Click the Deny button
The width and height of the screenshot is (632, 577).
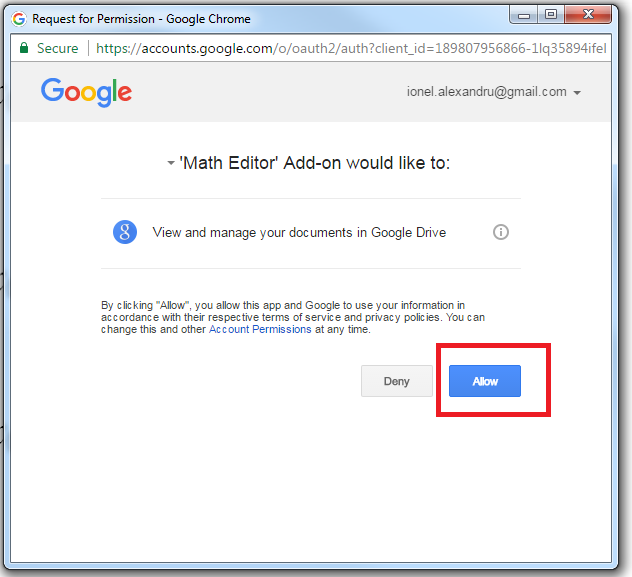(397, 381)
